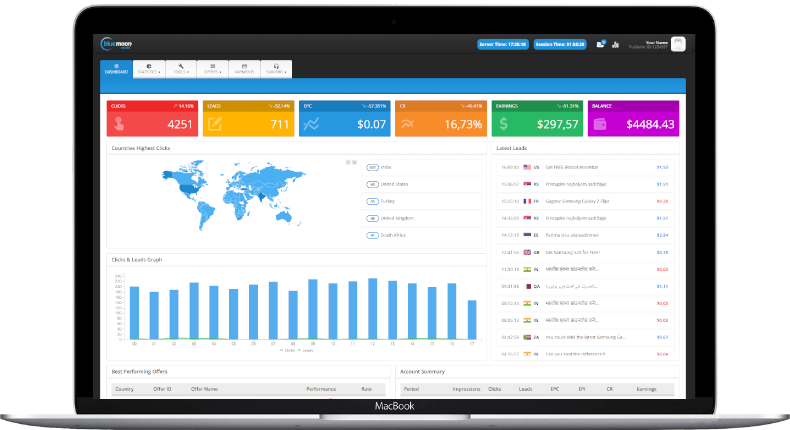
Task: Click the edit icon on Leads card
Action: pyautogui.click(x=215, y=124)
